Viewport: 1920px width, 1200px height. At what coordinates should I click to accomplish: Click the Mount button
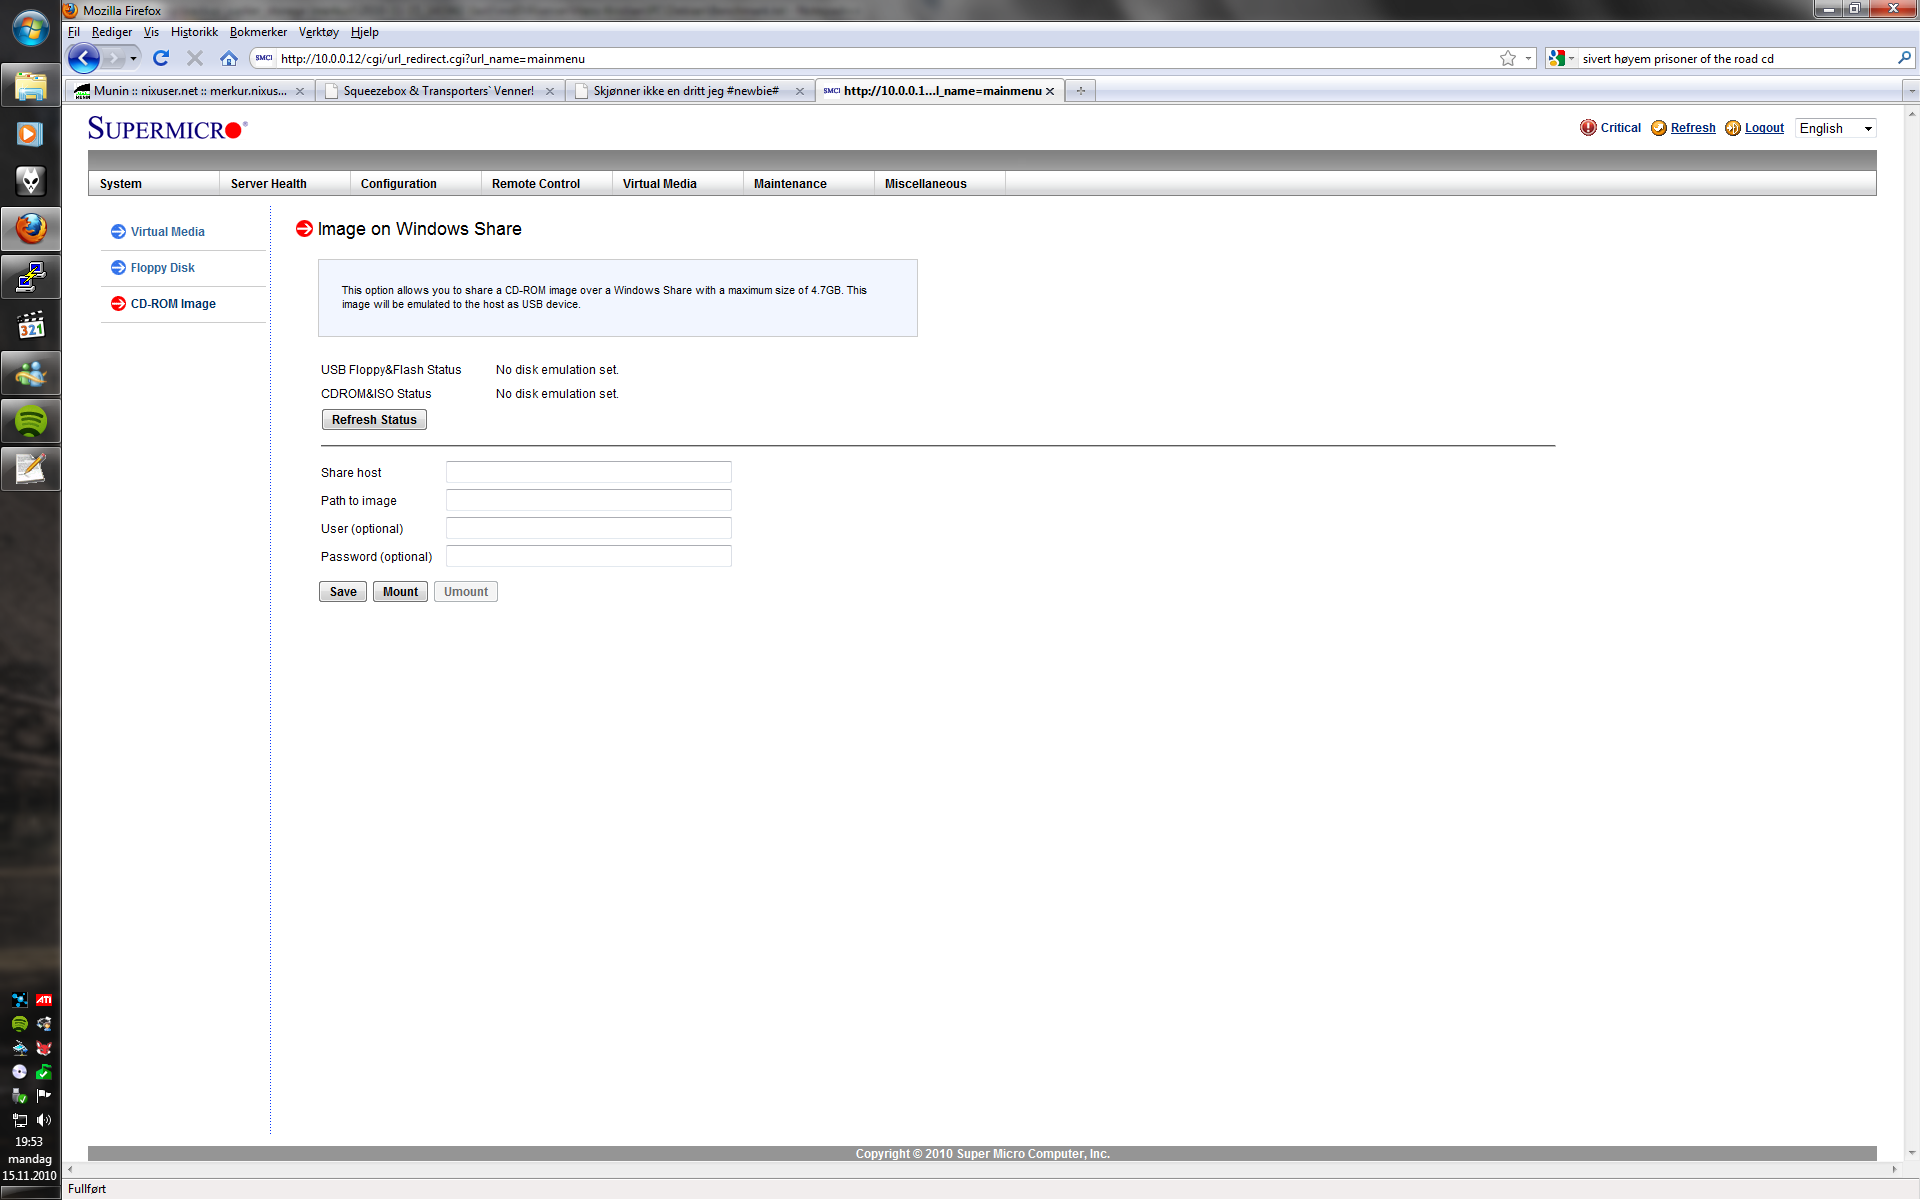click(400, 592)
